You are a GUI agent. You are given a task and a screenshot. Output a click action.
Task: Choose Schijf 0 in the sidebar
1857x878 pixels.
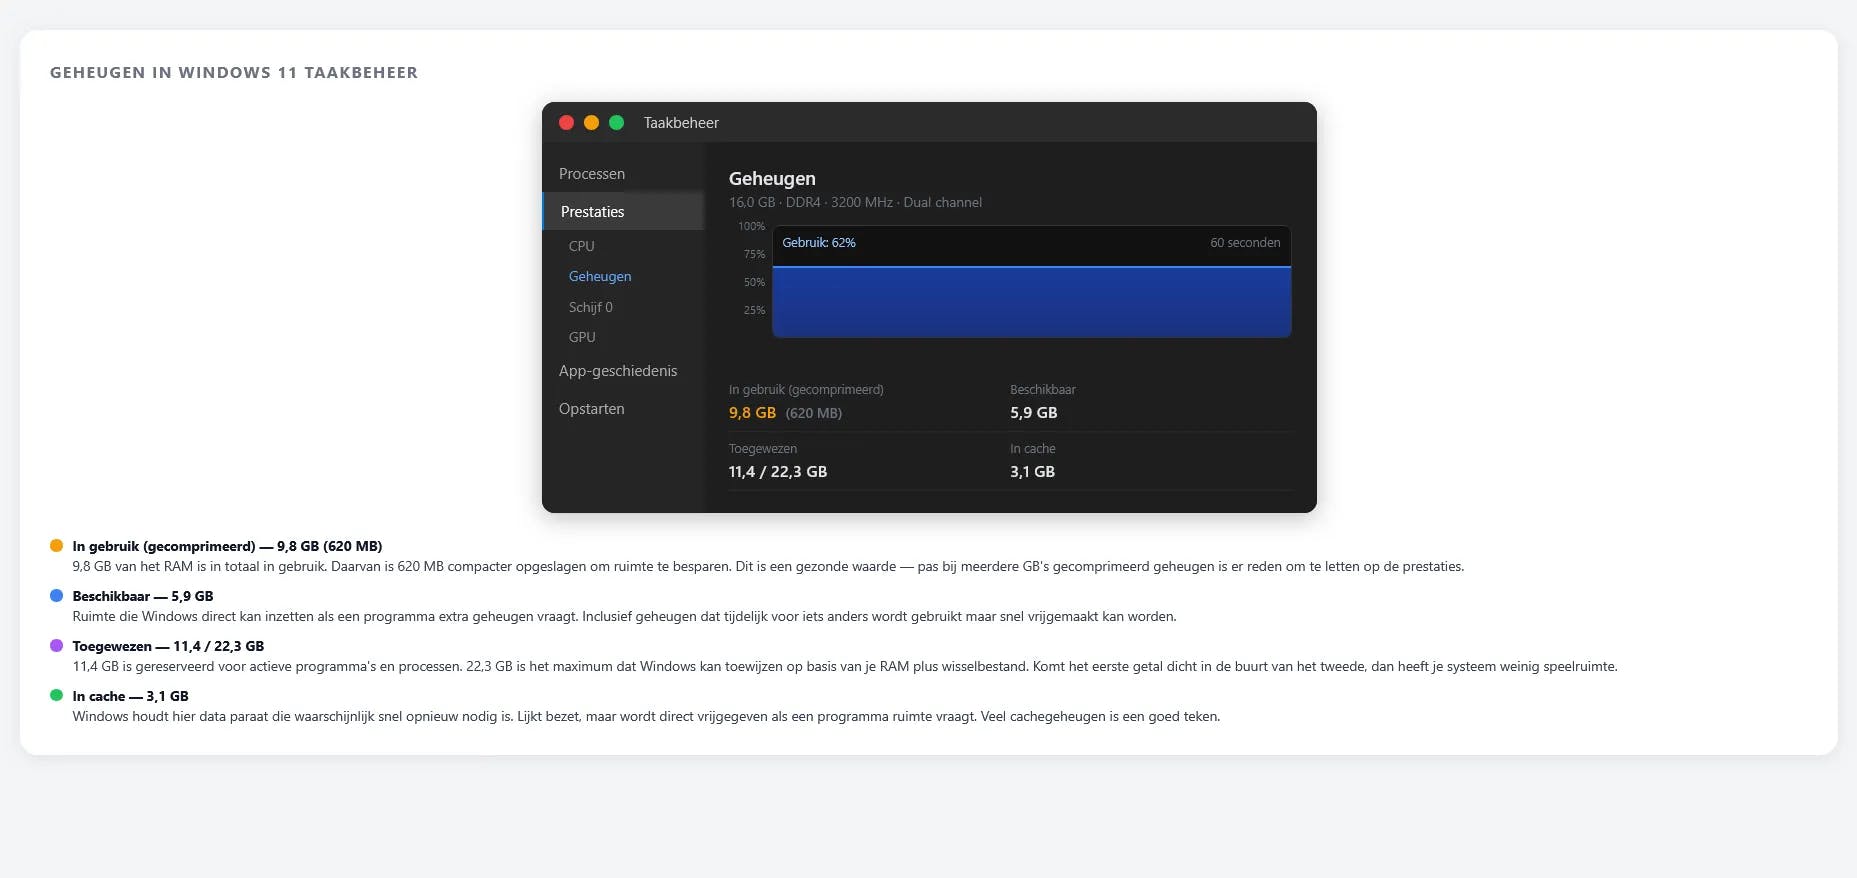pos(591,307)
